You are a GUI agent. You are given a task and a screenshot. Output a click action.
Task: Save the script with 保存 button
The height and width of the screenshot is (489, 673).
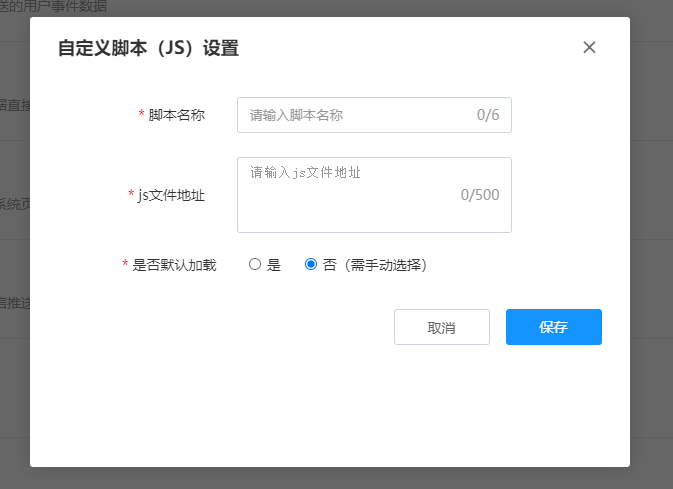point(553,327)
